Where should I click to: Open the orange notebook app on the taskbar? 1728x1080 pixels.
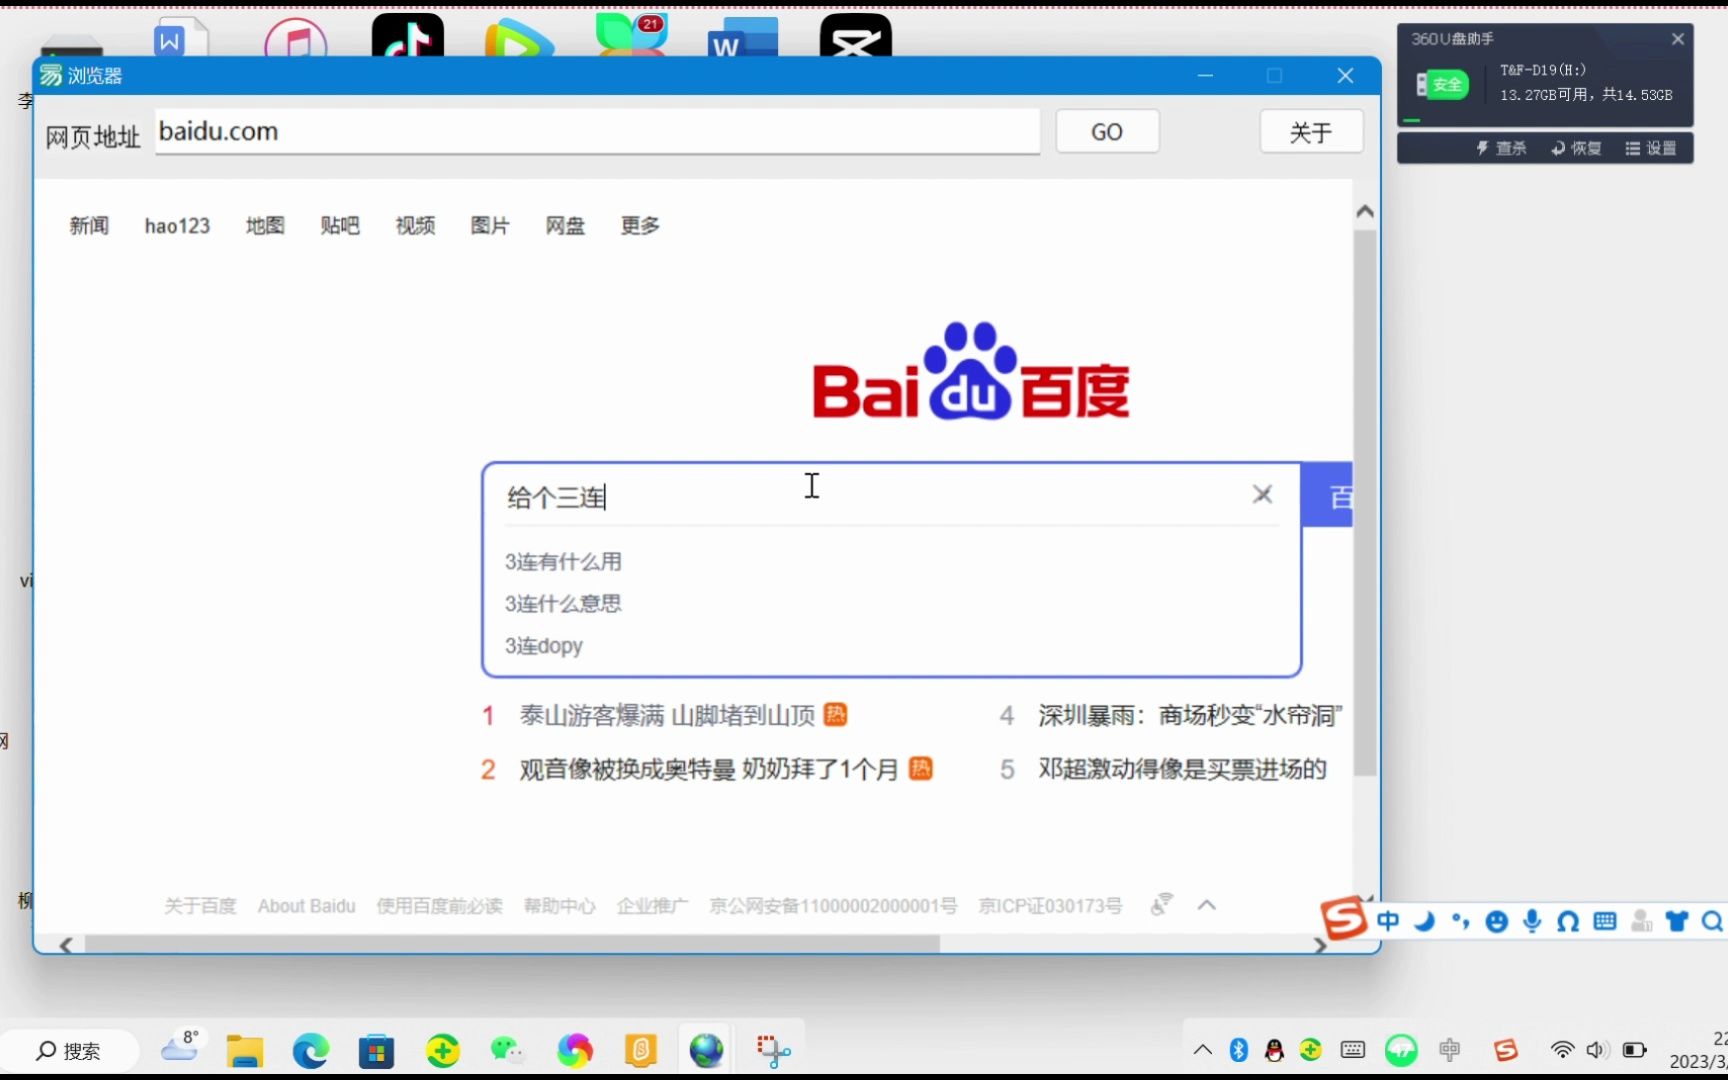641,1051
